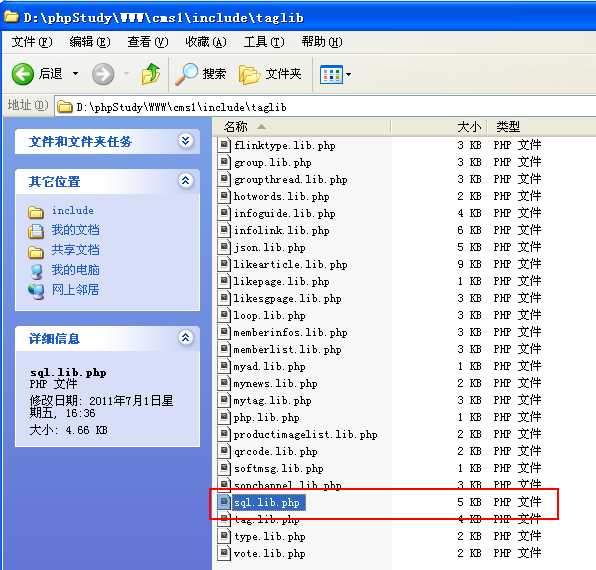Click the highlighted sql.lib.php file name
This screenshot has height=570, width=596.
tap(268, 502)
